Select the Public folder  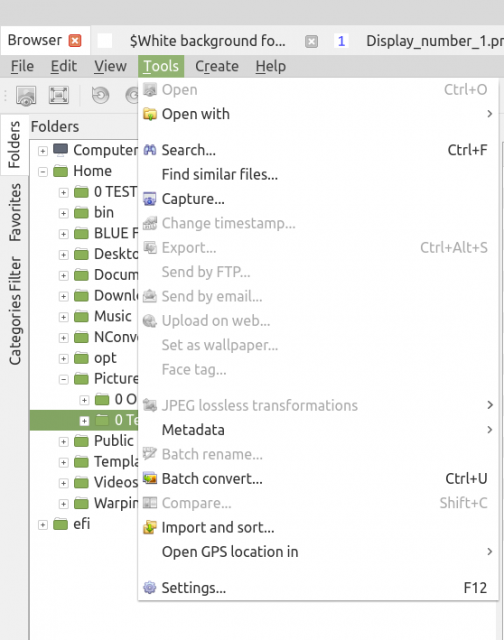[113, 441]
